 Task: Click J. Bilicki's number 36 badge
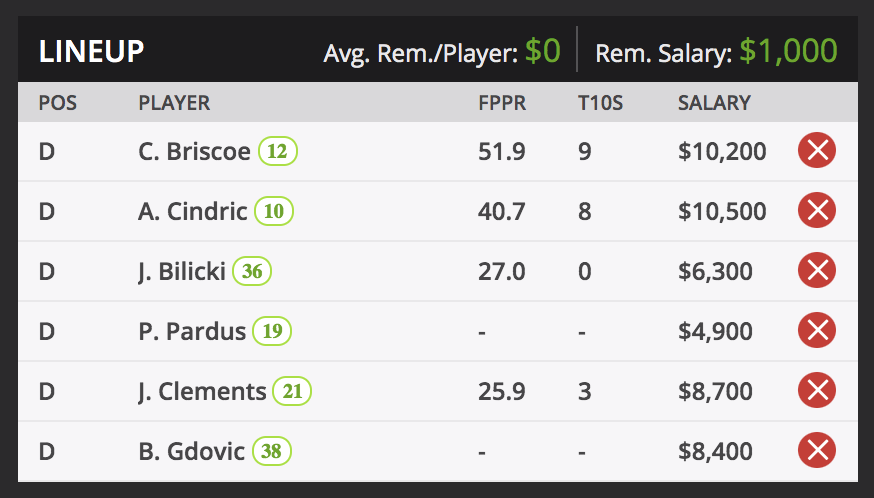click(252, 272)
